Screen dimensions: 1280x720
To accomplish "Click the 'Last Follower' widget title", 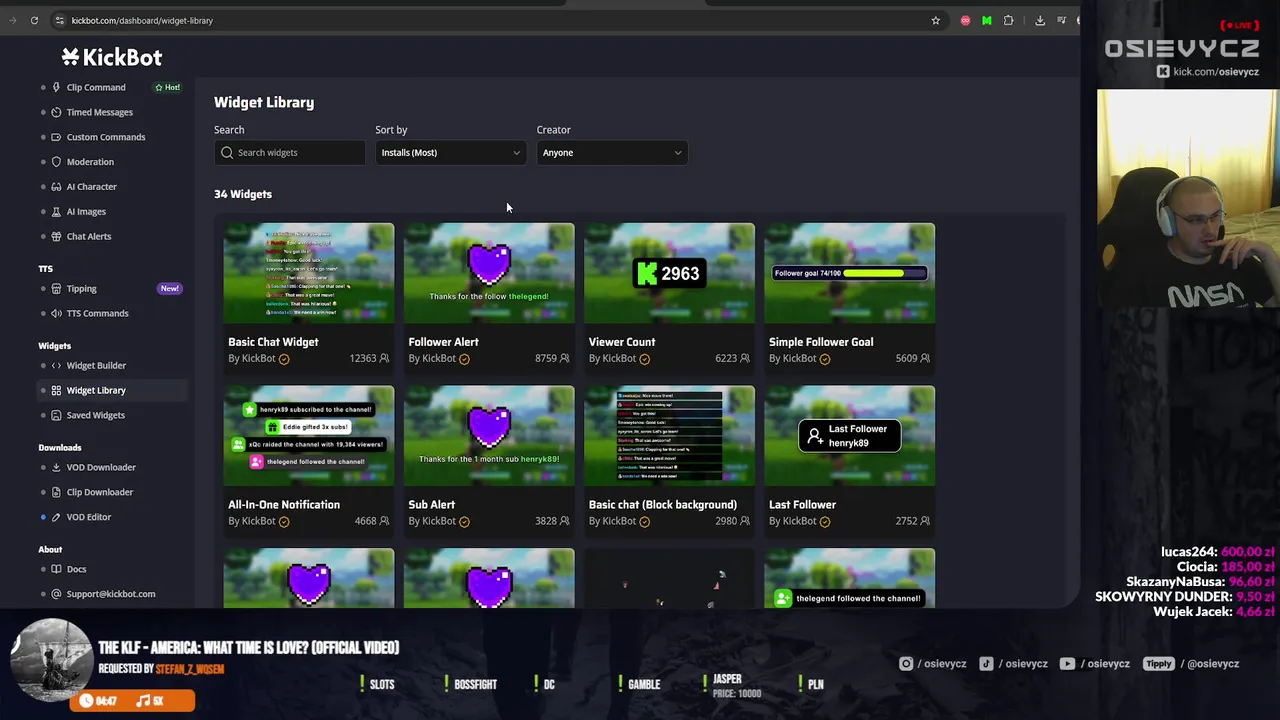I will click(802, 505).
